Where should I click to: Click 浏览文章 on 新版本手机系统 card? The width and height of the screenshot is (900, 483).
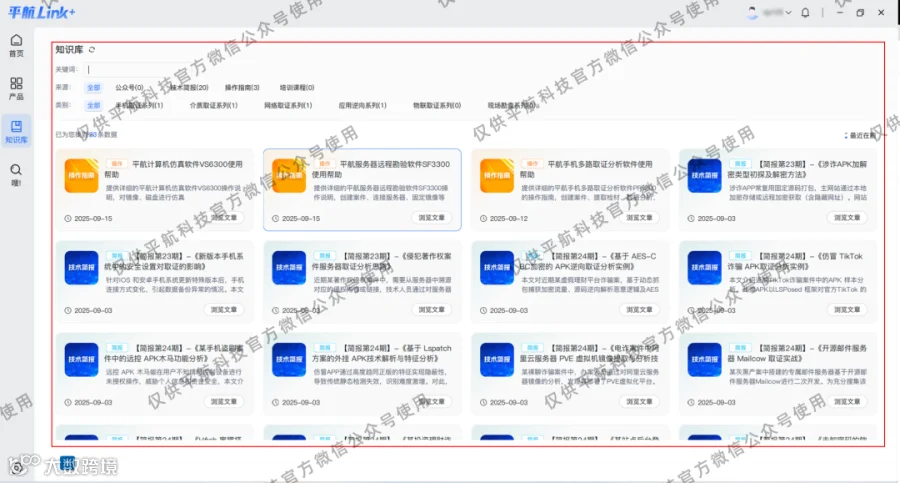coord(224,310)
